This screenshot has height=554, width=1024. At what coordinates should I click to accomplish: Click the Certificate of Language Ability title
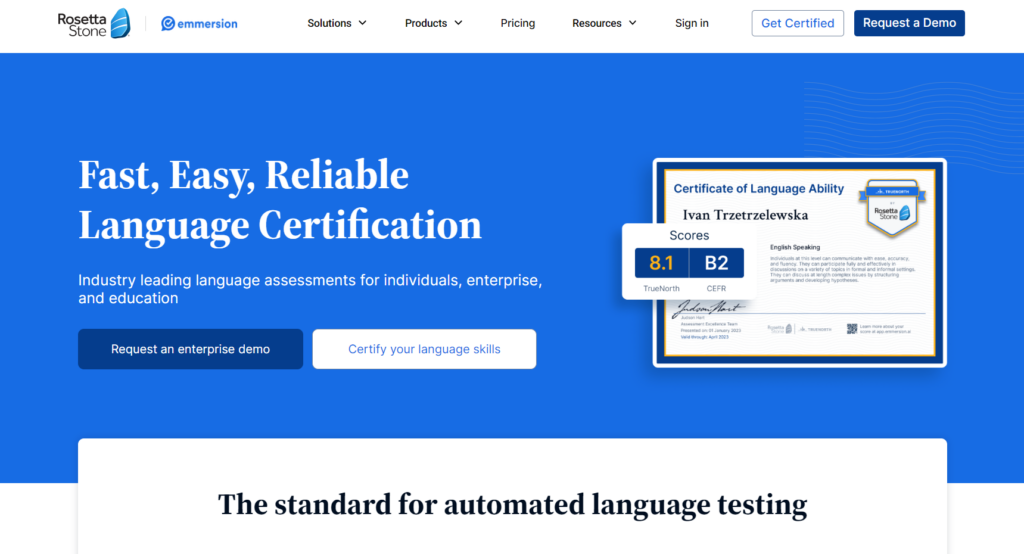coord(758,189)
